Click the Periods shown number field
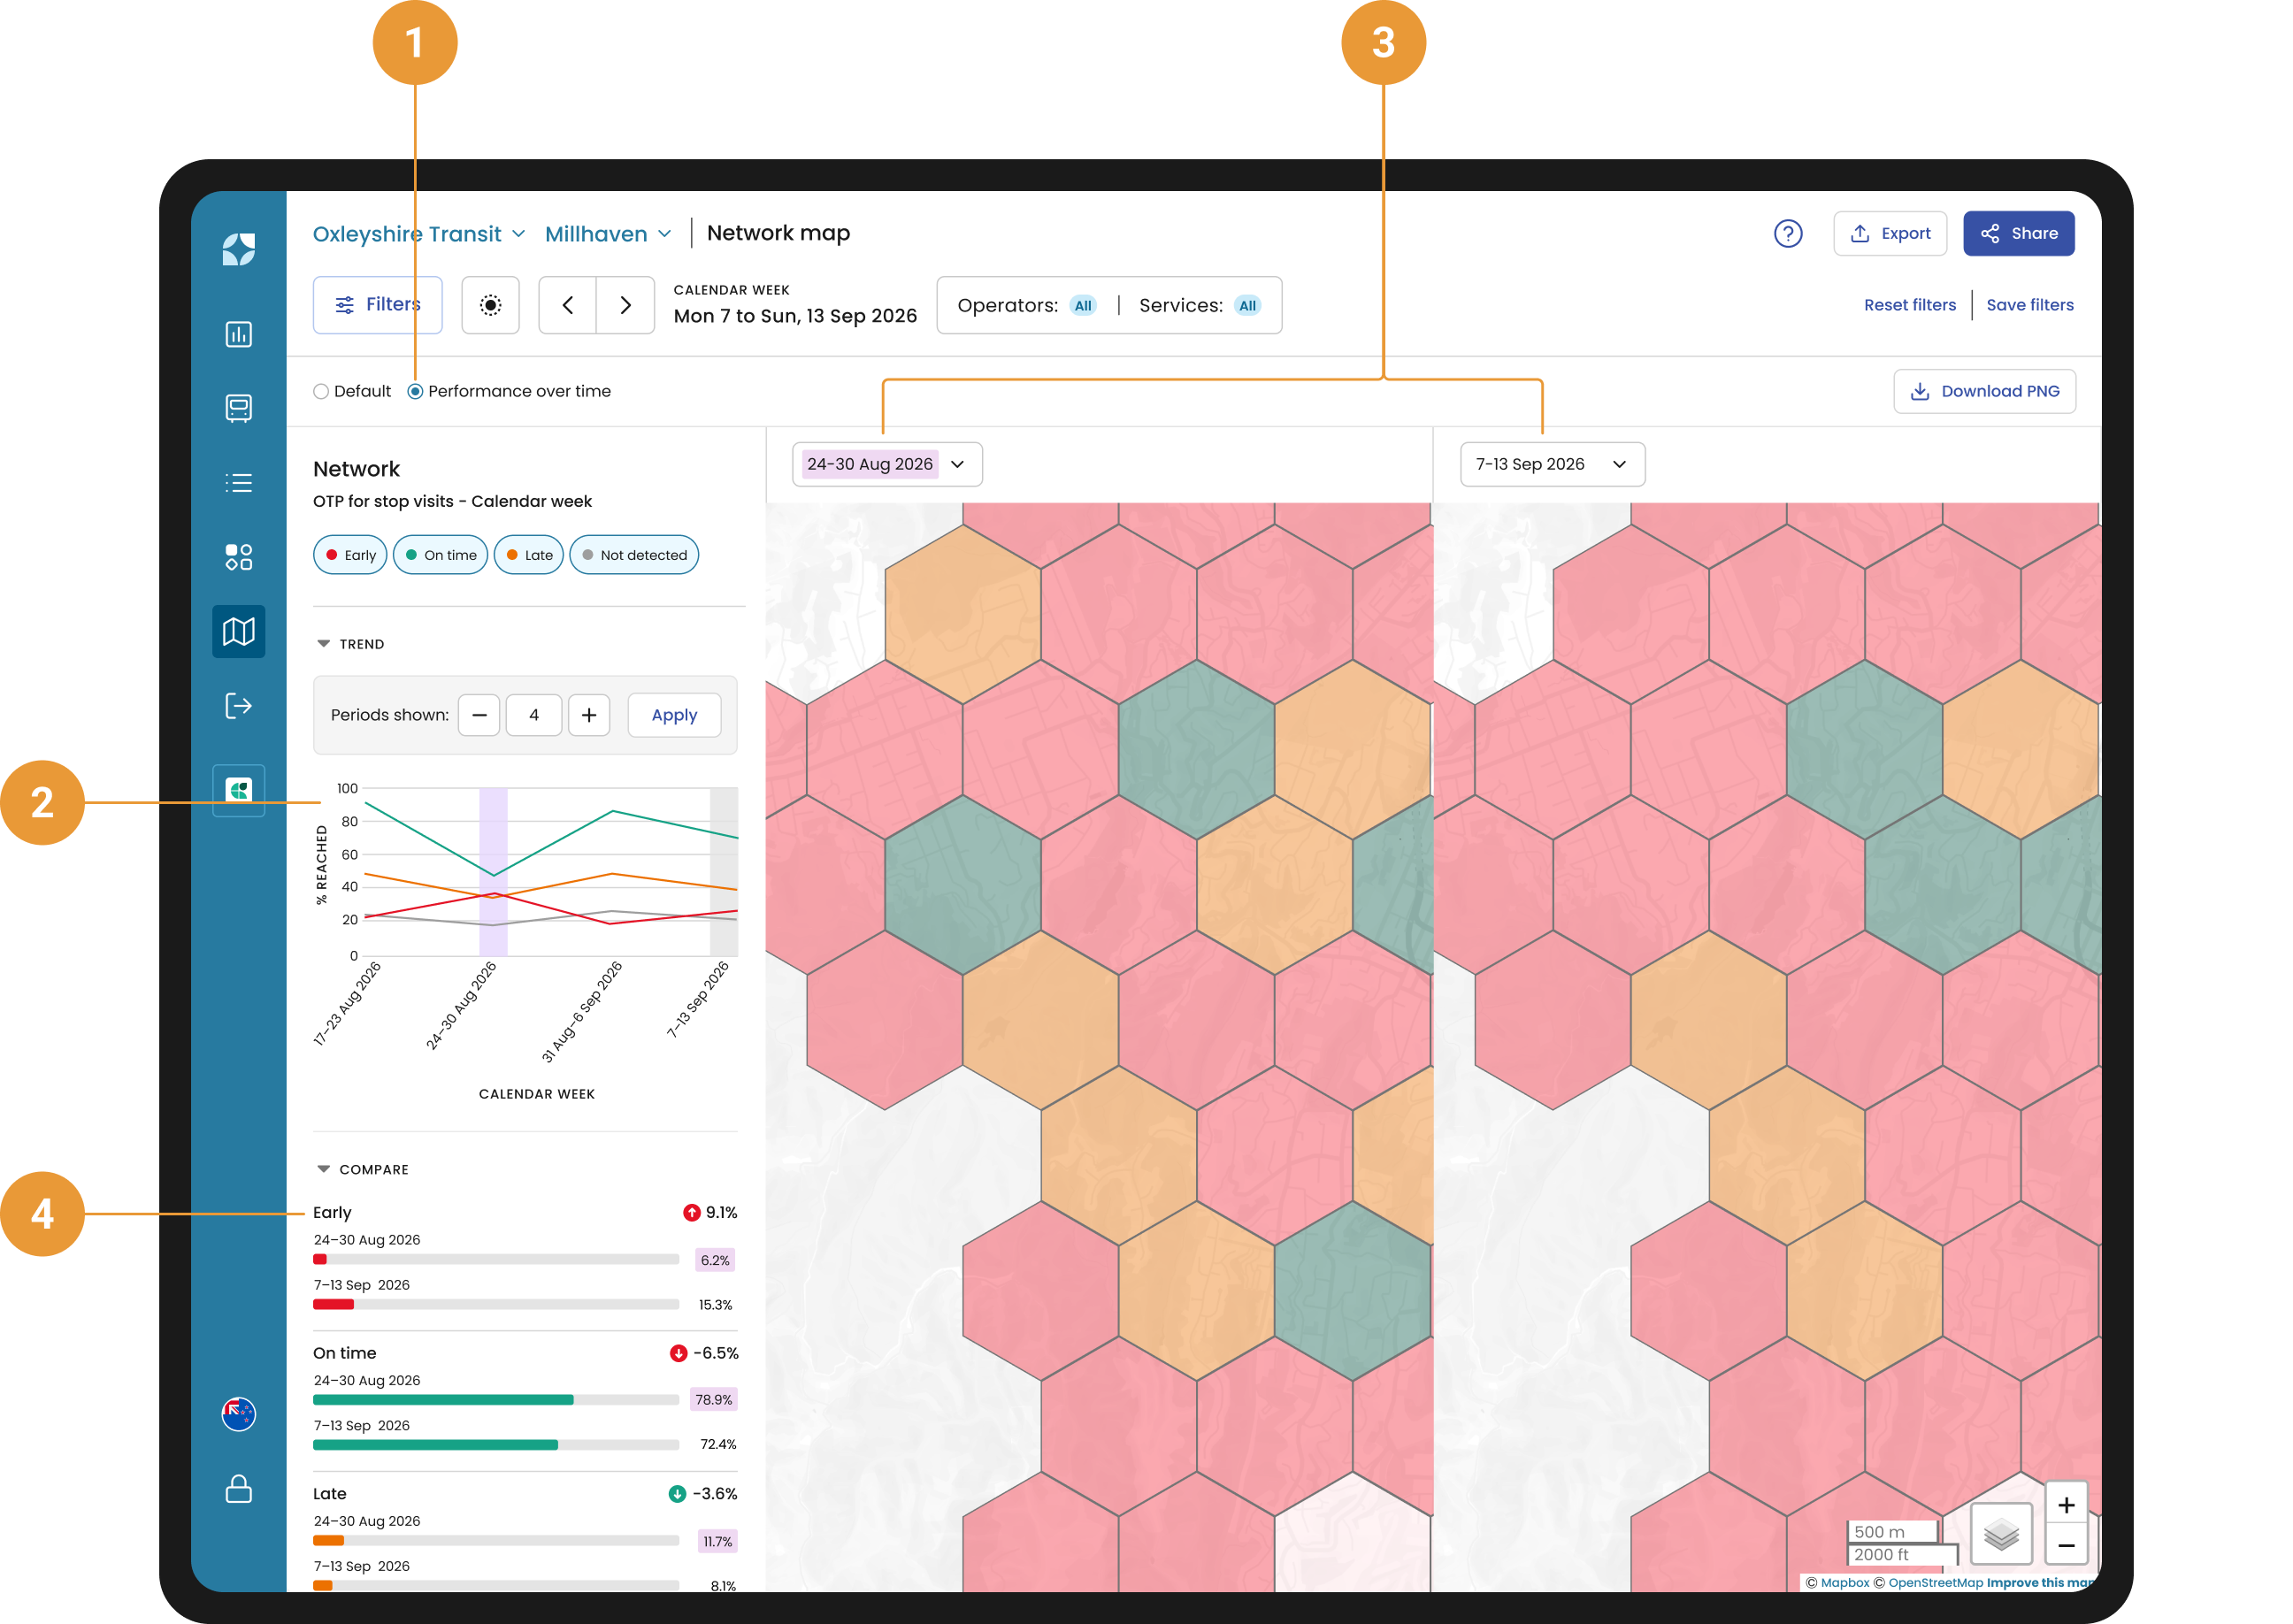 [534, 715]
